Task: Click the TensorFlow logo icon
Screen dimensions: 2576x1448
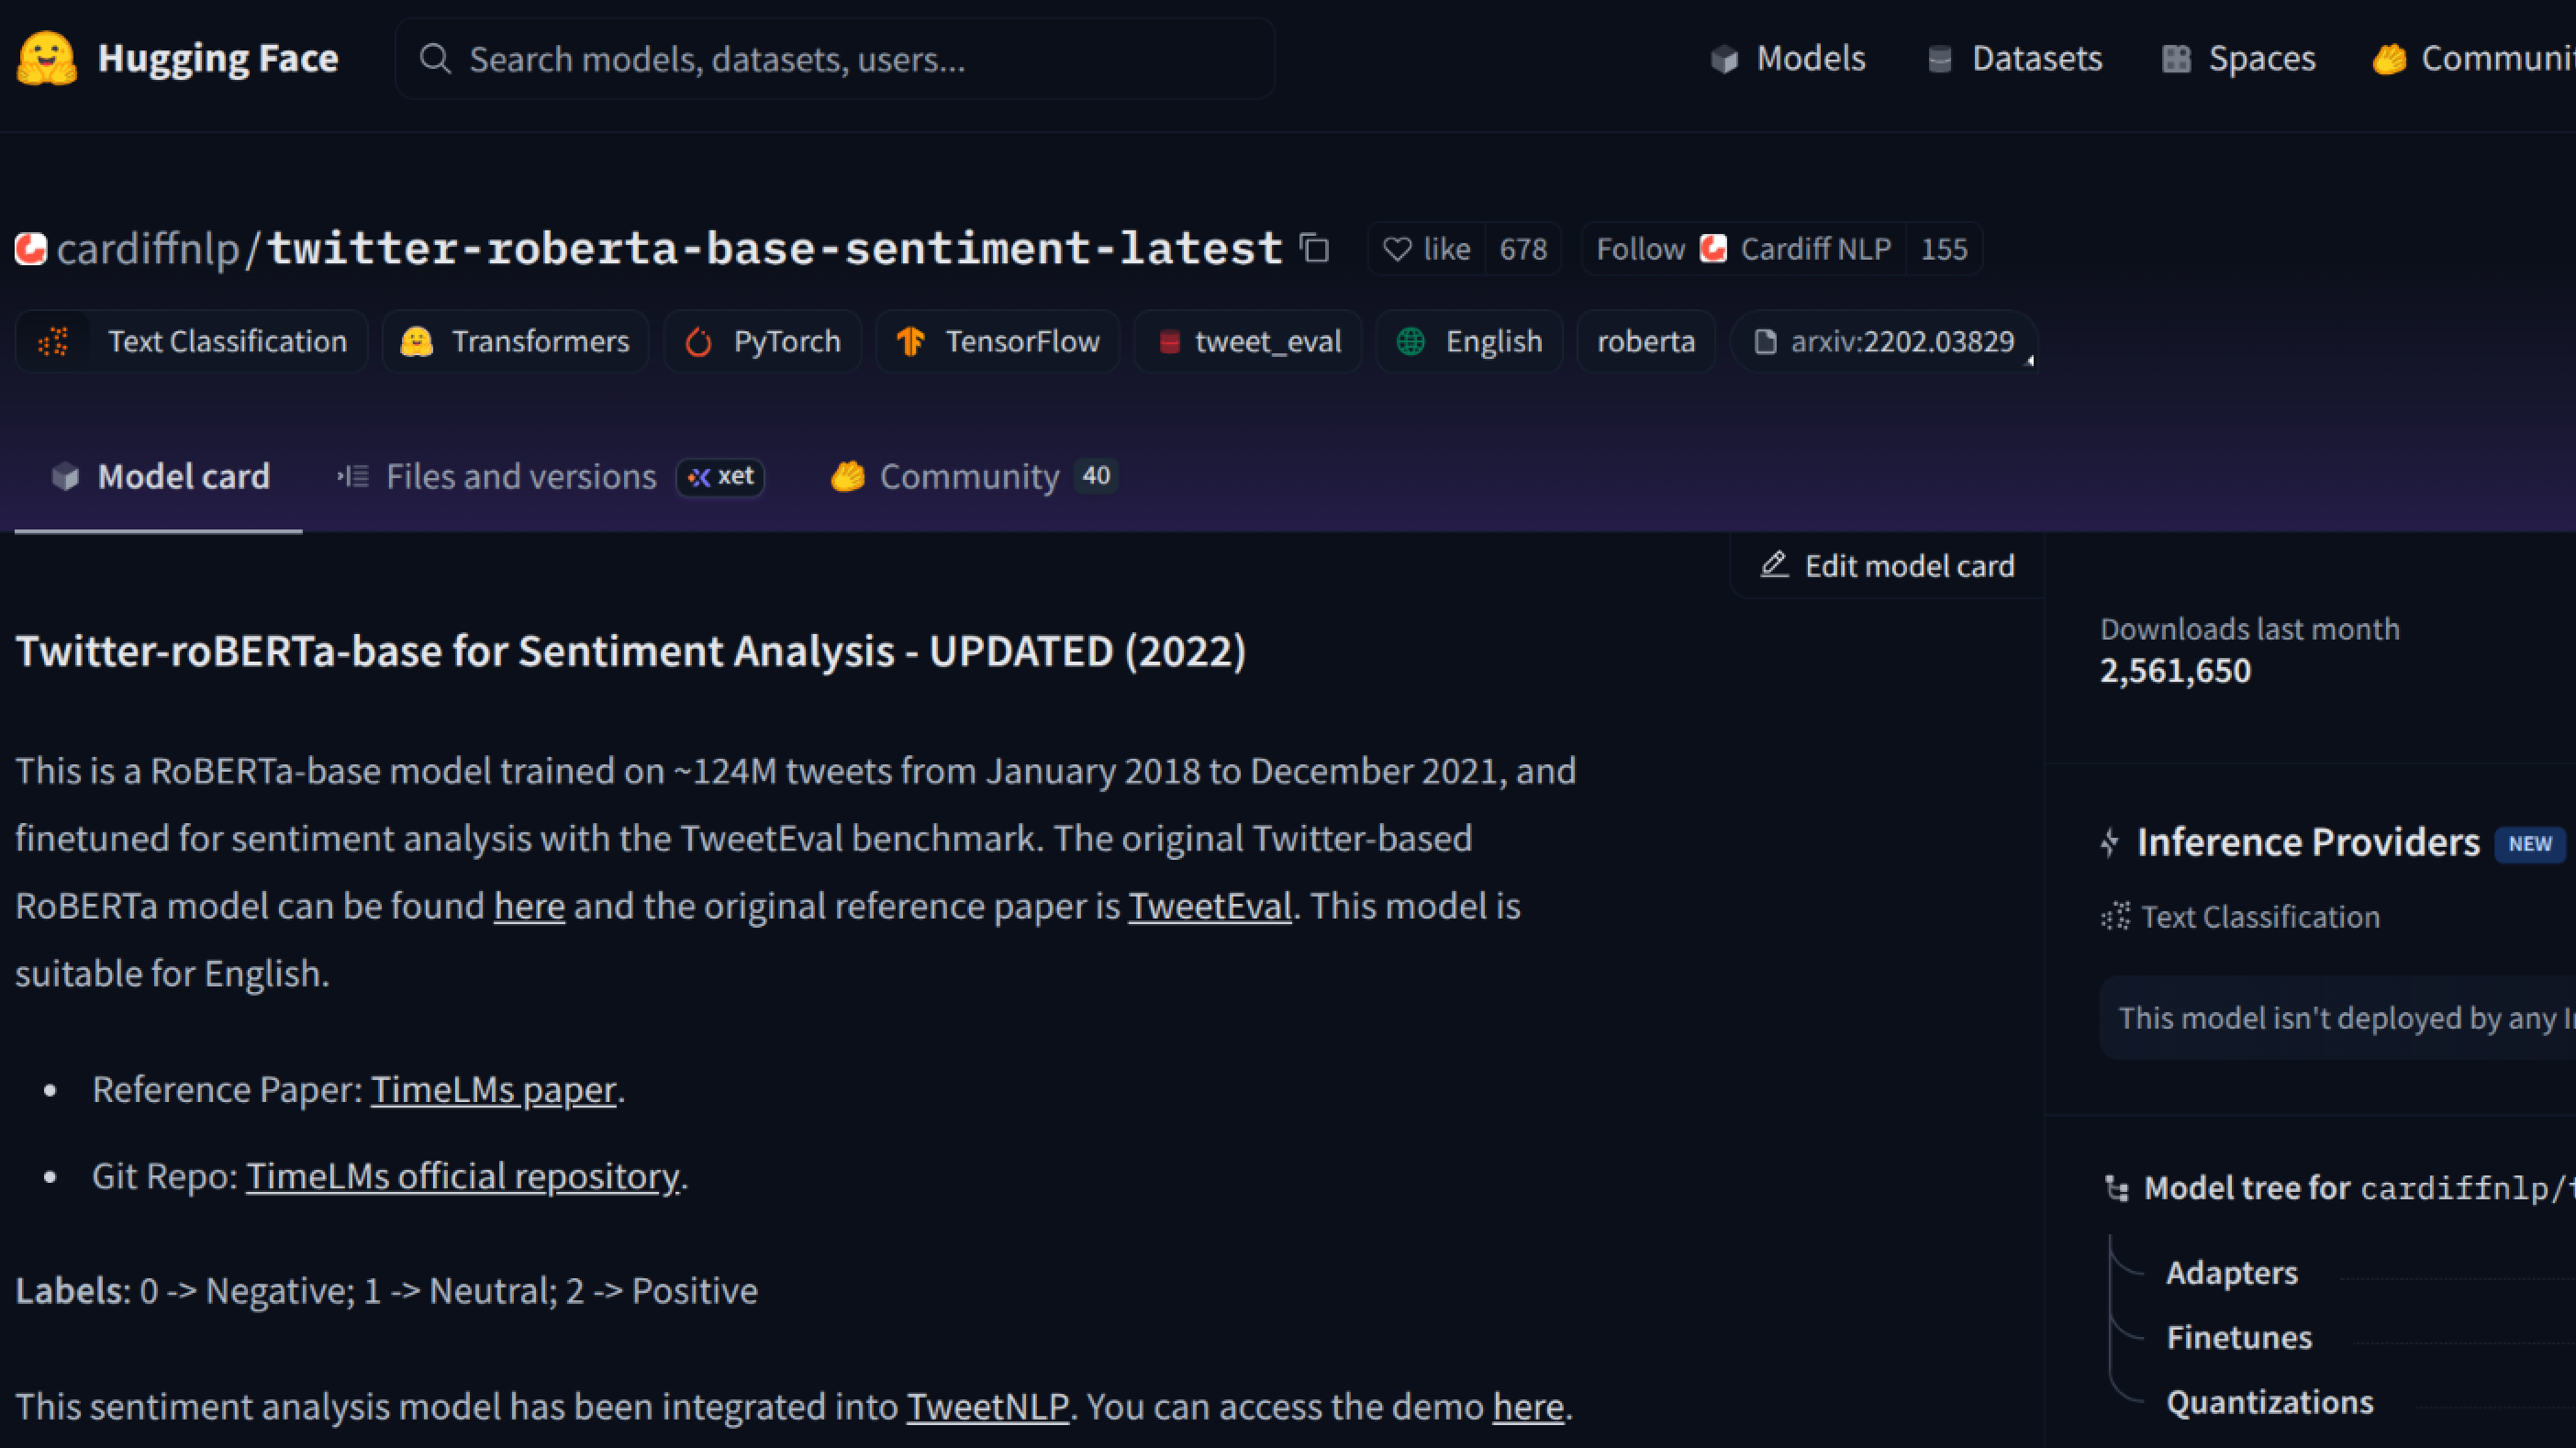Action: click(910, 342)
